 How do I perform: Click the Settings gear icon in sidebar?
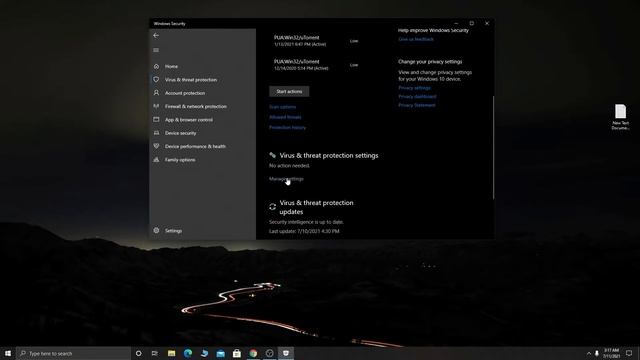[156, 231]
